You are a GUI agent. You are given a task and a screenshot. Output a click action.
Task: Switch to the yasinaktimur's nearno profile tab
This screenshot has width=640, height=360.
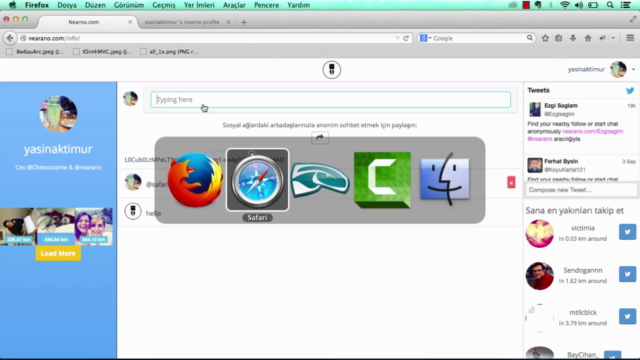(x=182, y=22)
